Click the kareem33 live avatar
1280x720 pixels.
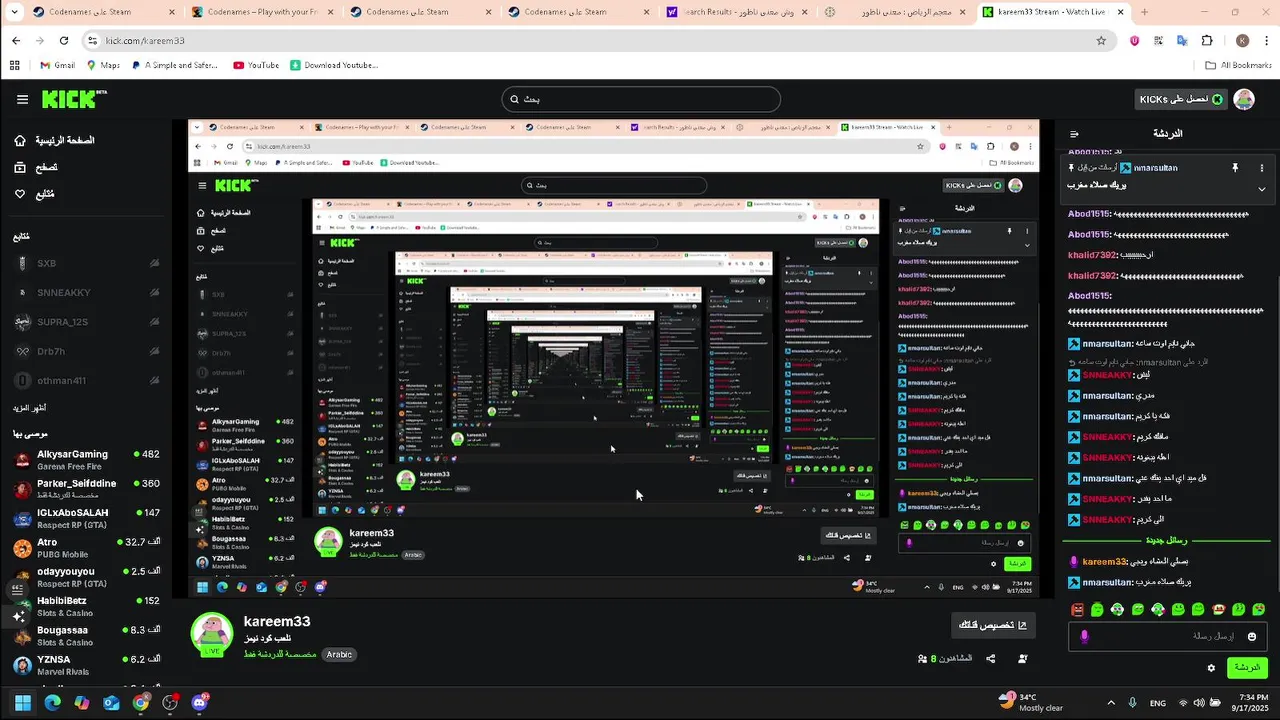[x=212, y=635]
